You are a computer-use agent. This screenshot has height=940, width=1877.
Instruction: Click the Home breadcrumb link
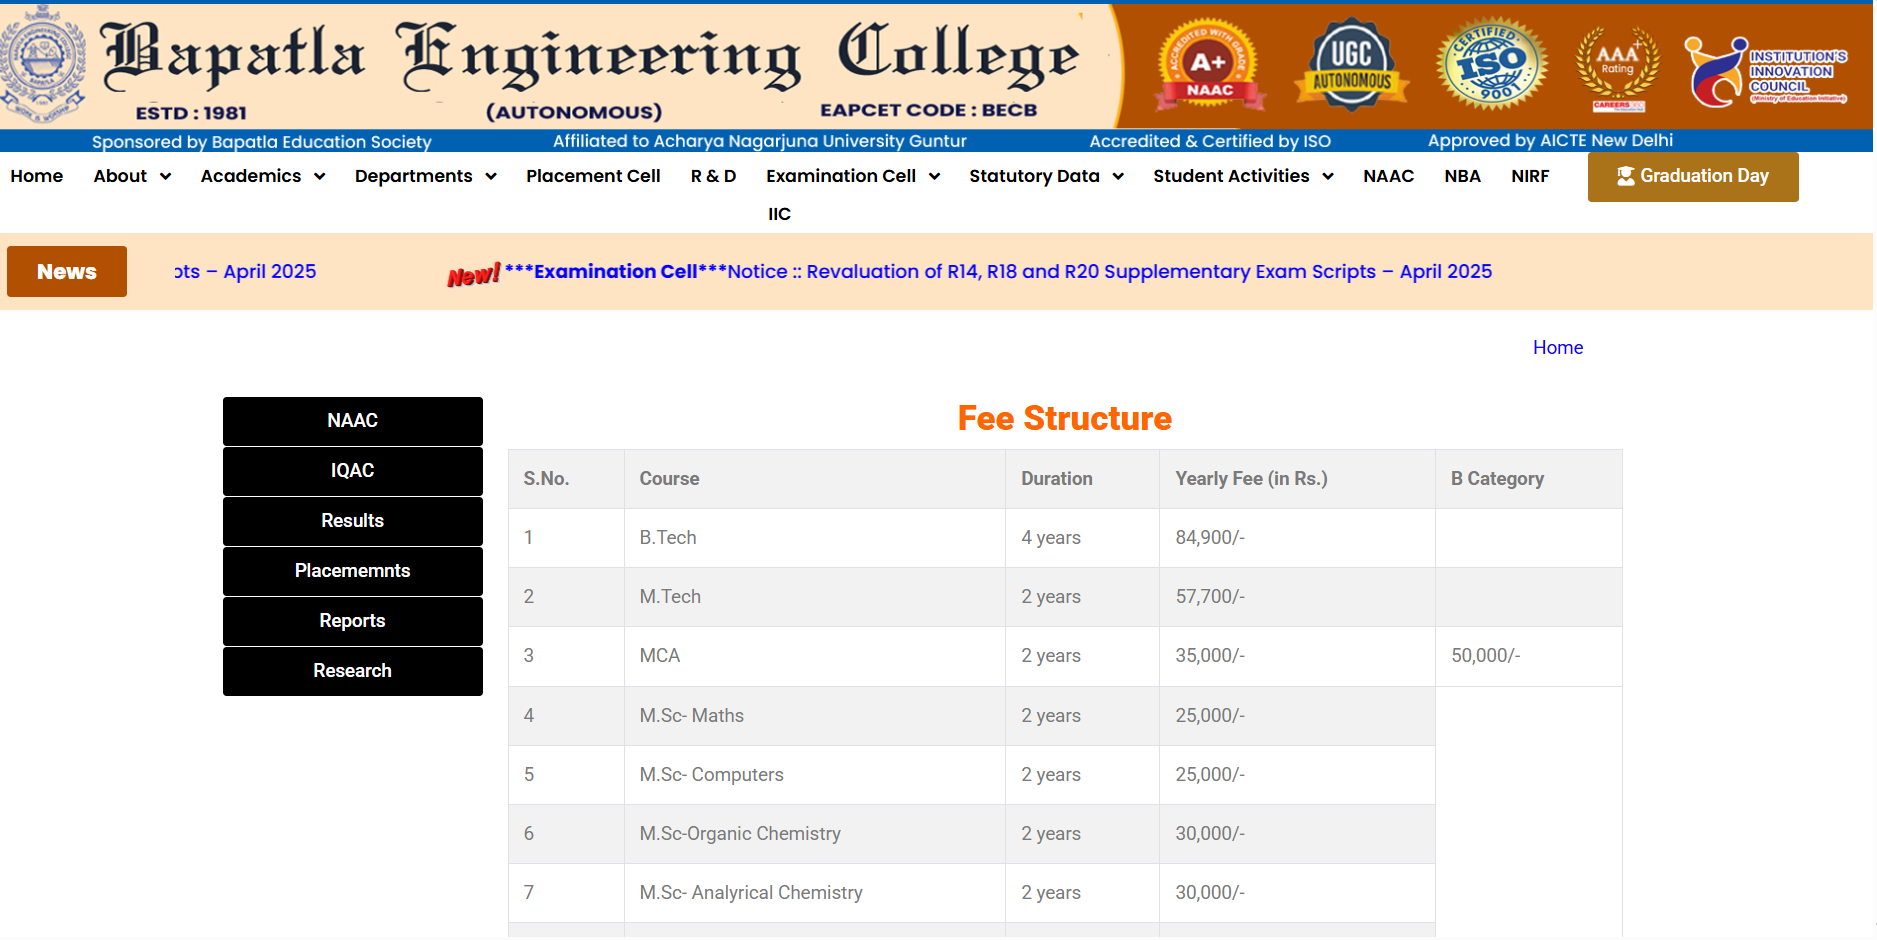(1557, 348)
